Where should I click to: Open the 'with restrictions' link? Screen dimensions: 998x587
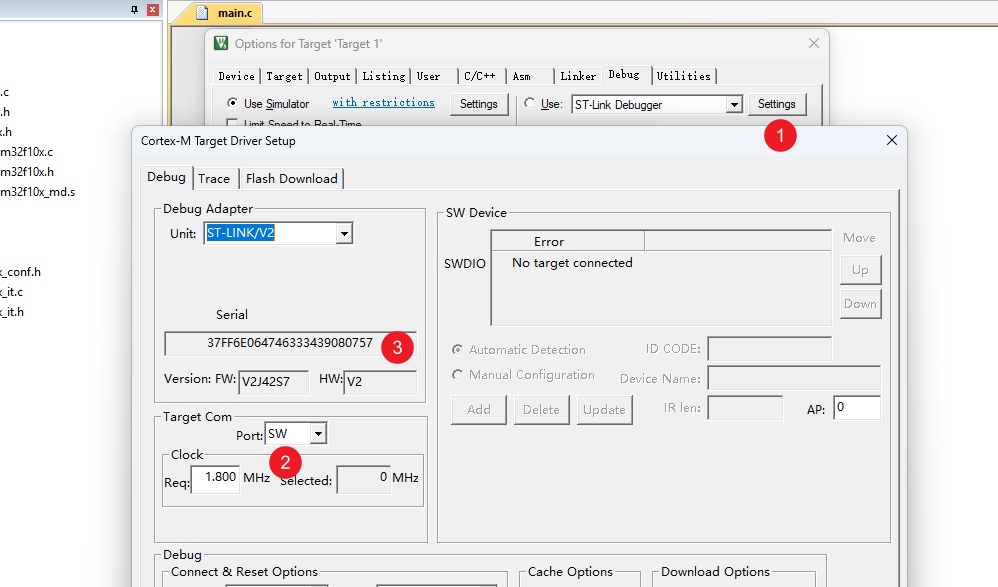coord(383,103)
